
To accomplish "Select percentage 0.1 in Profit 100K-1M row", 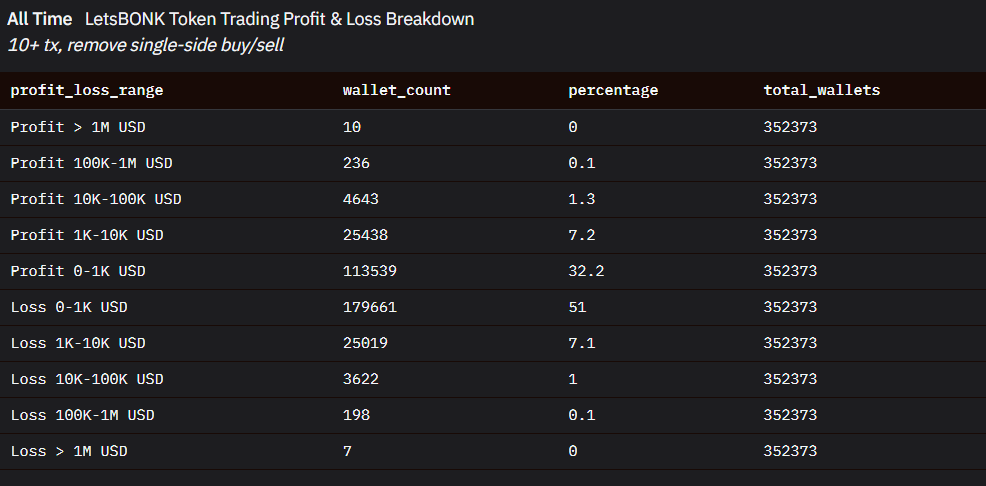I will click(582, 163).
